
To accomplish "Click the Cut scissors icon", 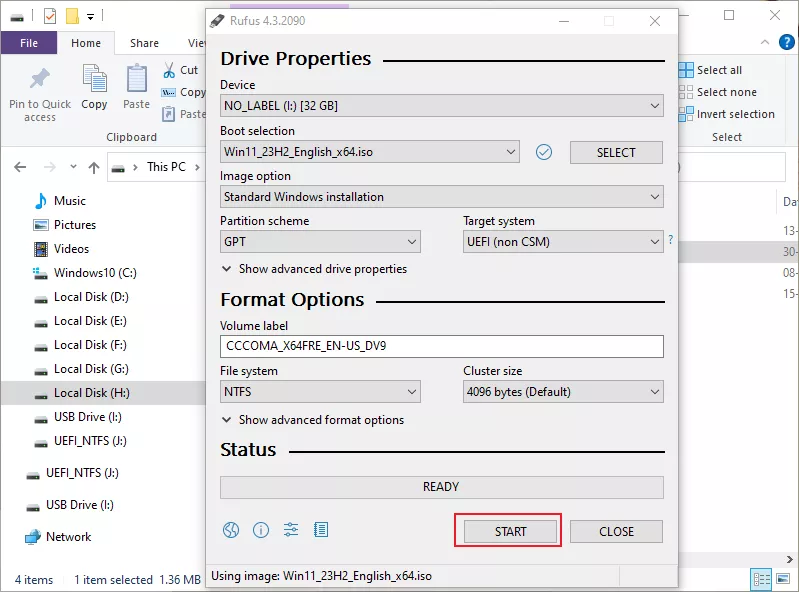I will [169, 70].
